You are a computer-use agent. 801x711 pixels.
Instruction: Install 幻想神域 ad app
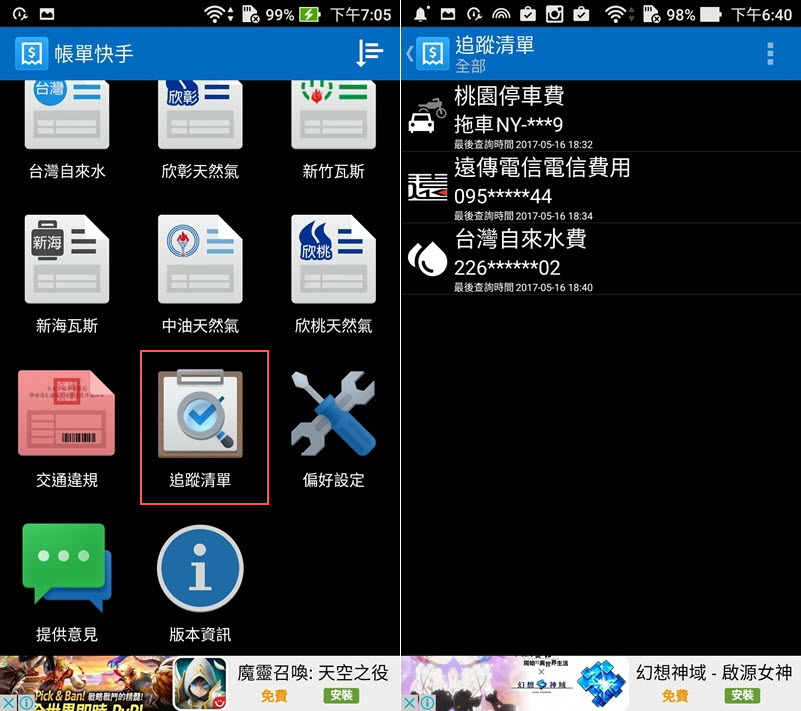pyautogui.click(x=742, y=695)
